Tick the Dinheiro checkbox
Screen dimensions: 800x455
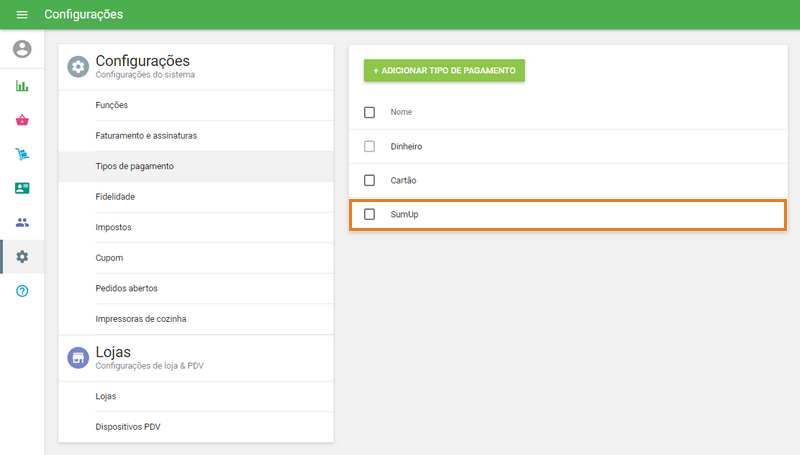(x=369, y=146)
